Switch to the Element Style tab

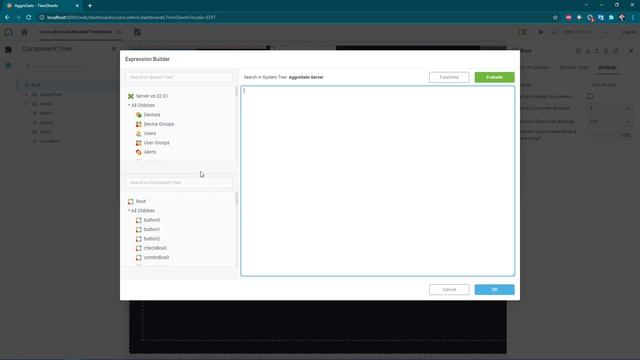click(574, 67)
